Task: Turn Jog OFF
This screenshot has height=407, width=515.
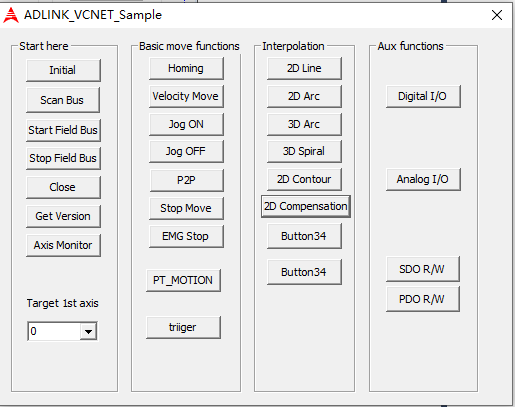Action: (x=186, y=151)
